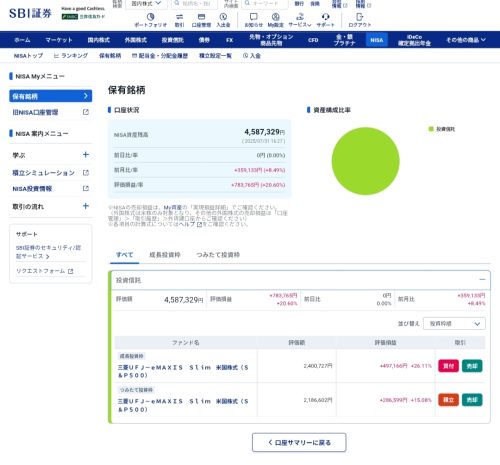Click the 銘柄名 stock search input field
The image size is (500, 465).
(x=194, y=4)
